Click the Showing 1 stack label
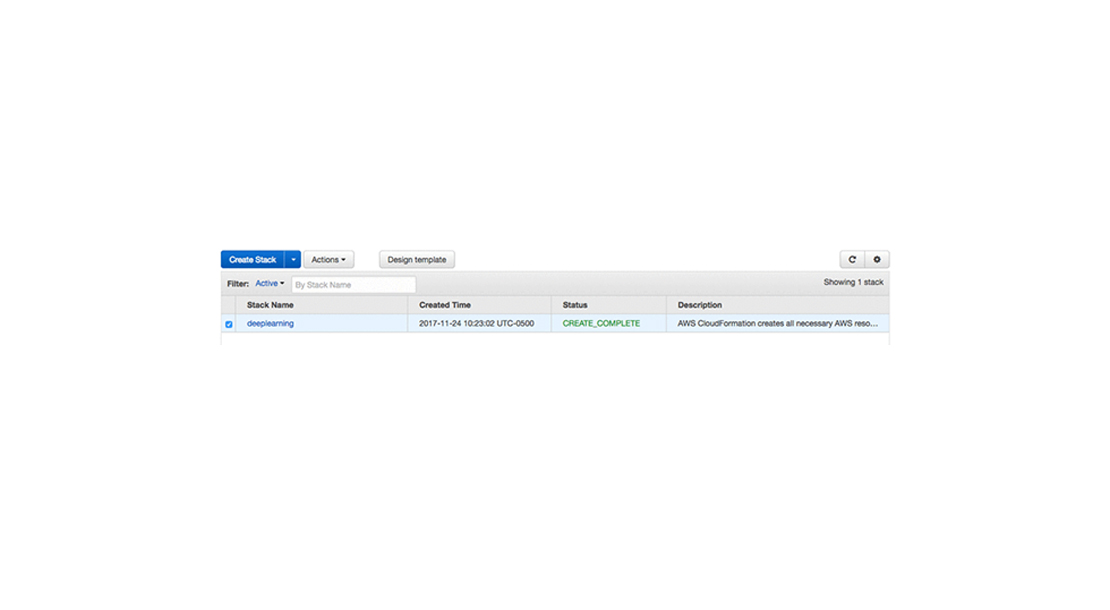The height and width of the screenshot is (610, 1110). click(x=853, y=283)
